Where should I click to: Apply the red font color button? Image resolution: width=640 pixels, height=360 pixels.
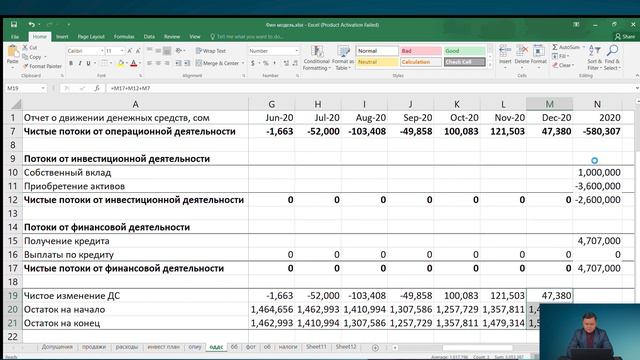tap(133, 63)
